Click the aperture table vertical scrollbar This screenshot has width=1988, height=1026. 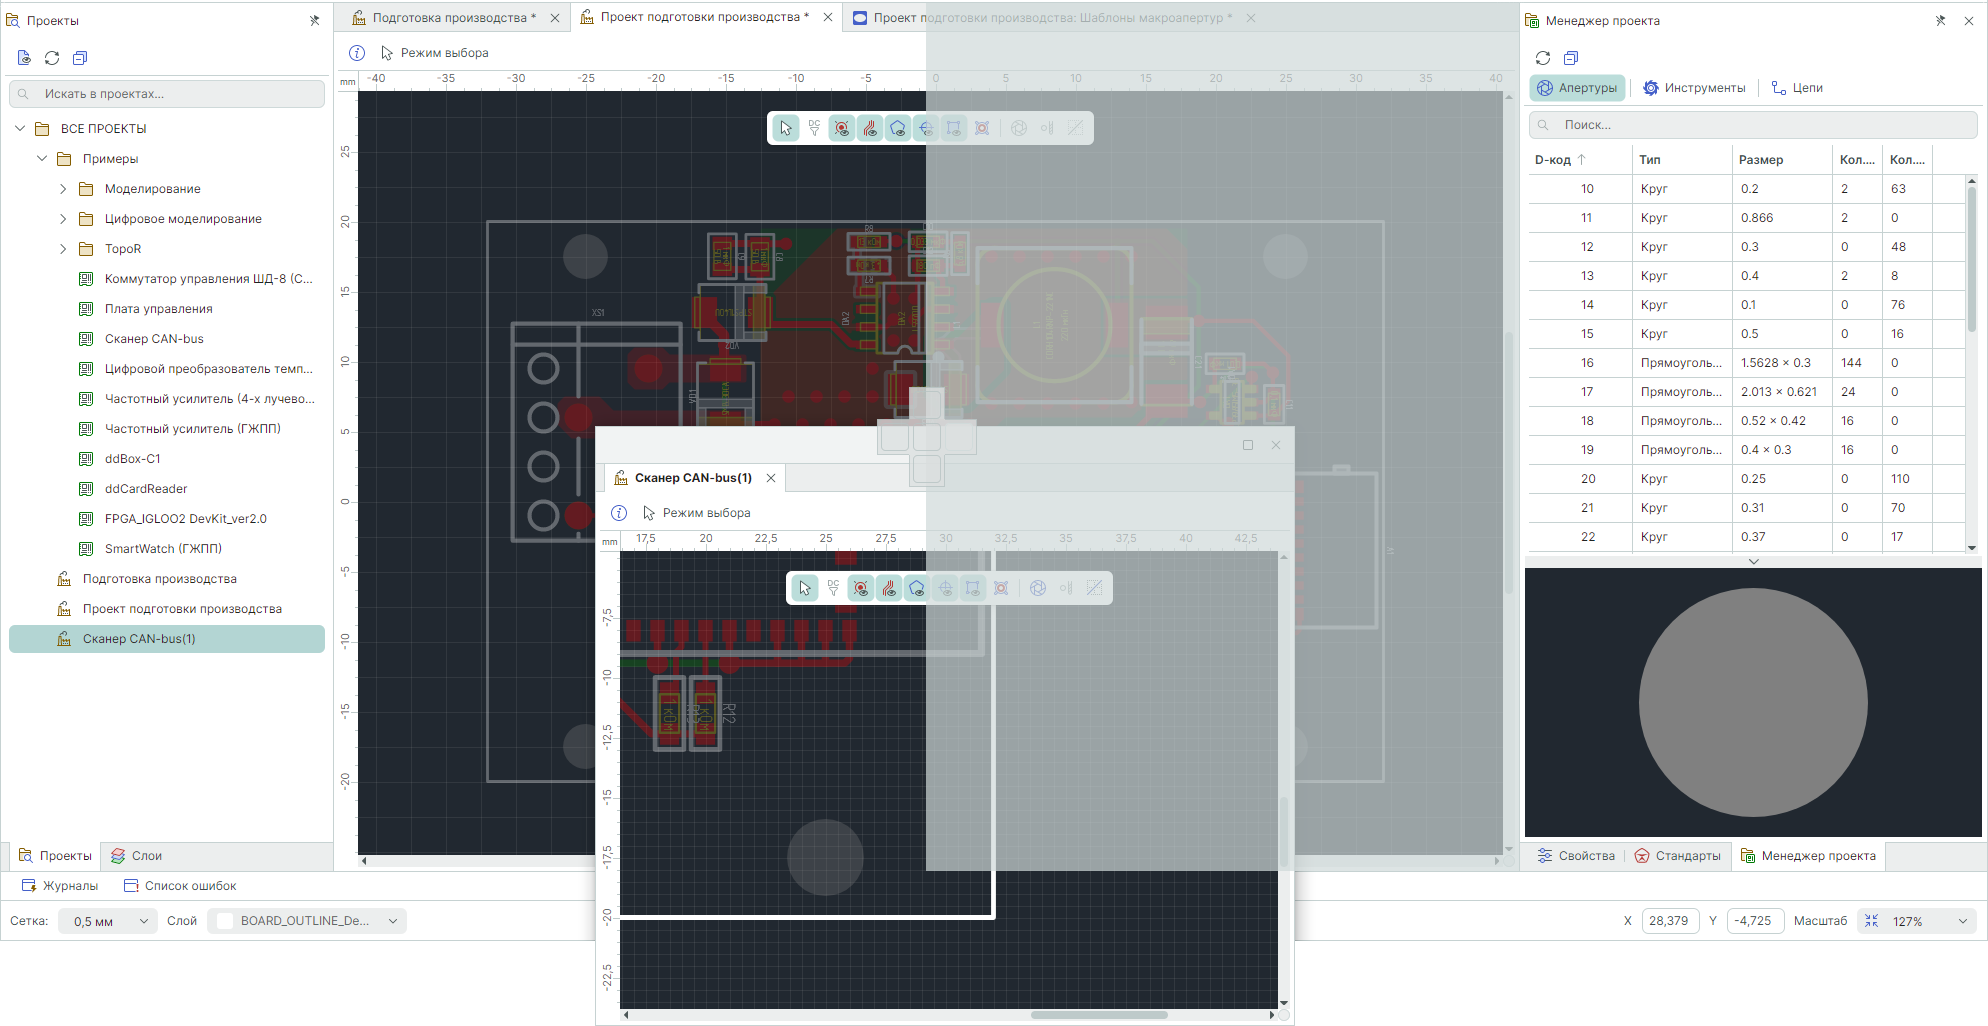pos(1971,260)
